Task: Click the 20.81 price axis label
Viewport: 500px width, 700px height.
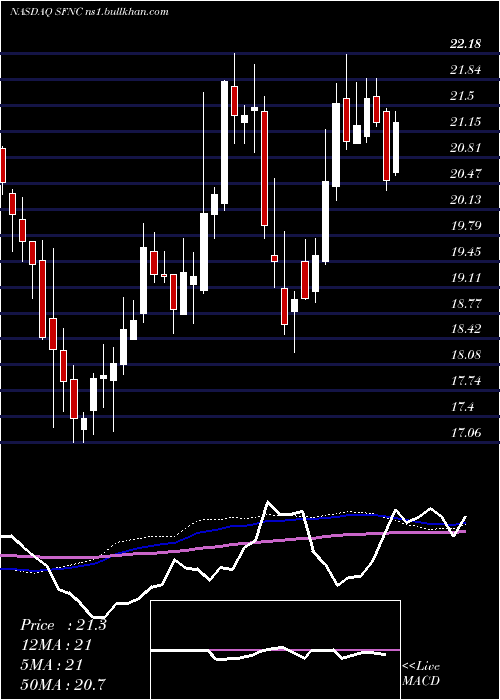Action: tap(466, 147)
